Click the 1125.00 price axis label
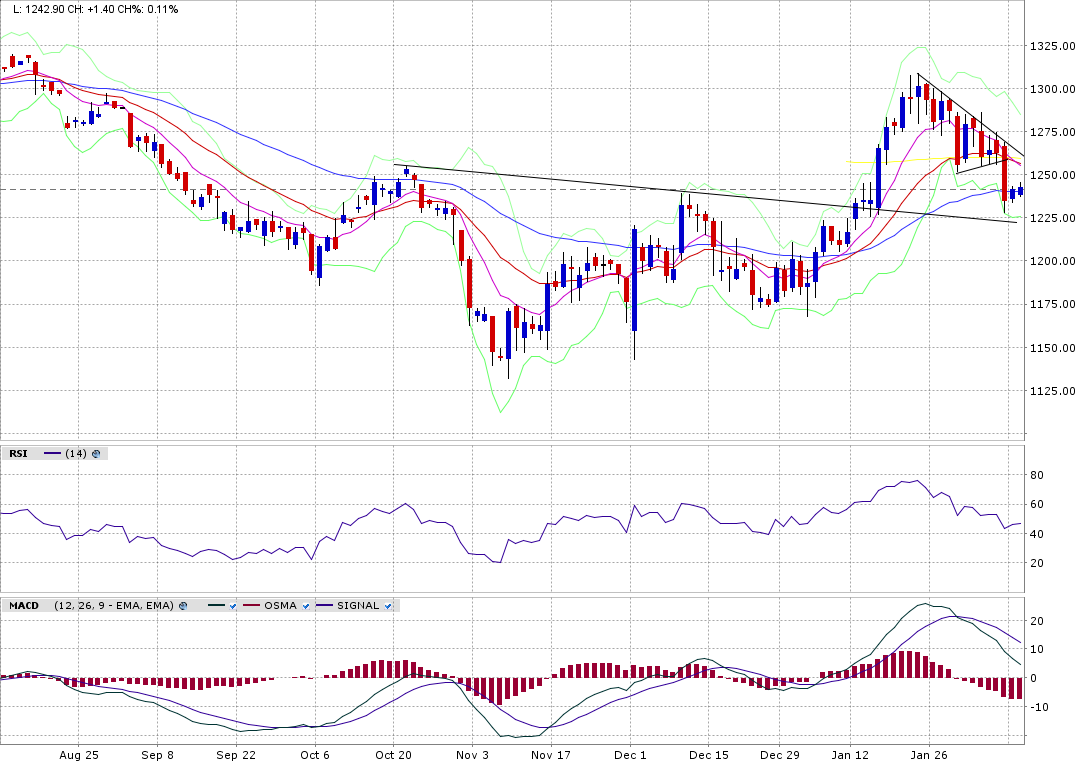 point(1051,391)
